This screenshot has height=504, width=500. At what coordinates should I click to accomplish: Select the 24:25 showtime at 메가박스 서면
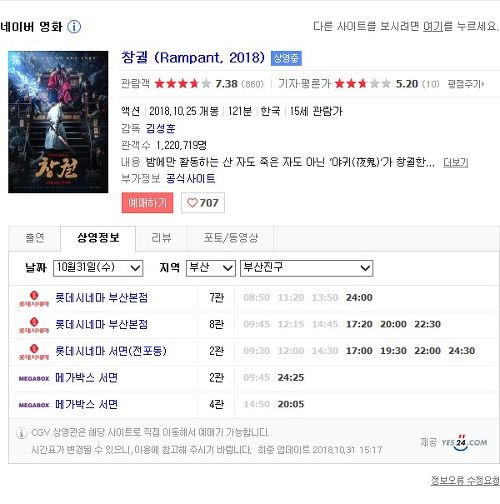(291, 378)
